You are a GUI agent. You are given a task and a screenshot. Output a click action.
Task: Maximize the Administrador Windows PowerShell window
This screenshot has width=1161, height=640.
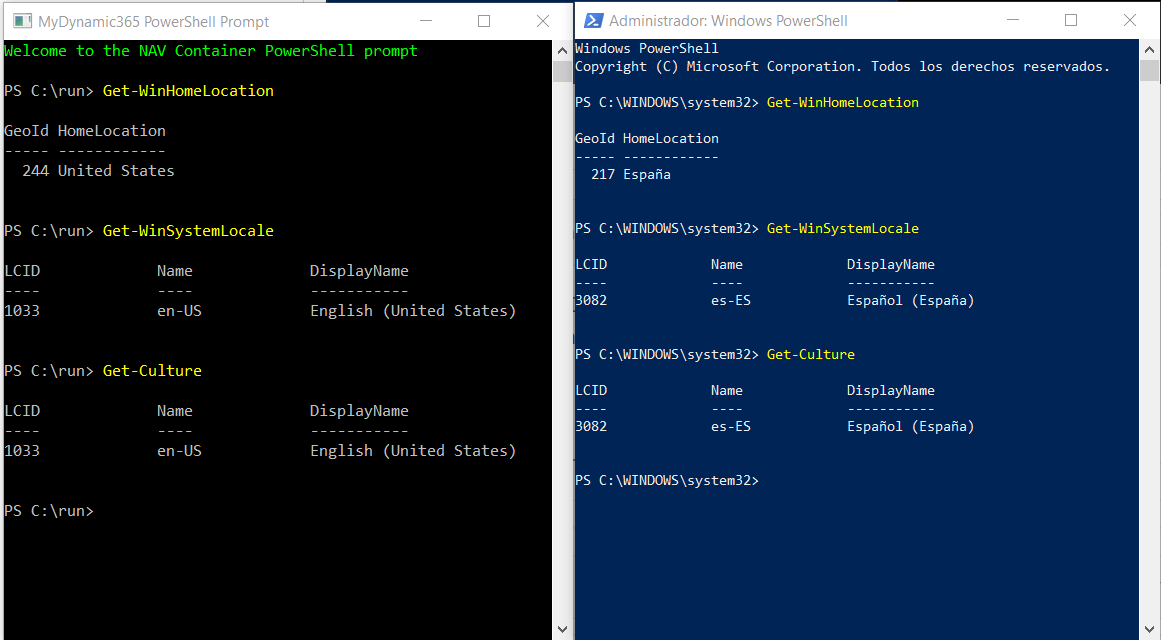click(1071, 20)
